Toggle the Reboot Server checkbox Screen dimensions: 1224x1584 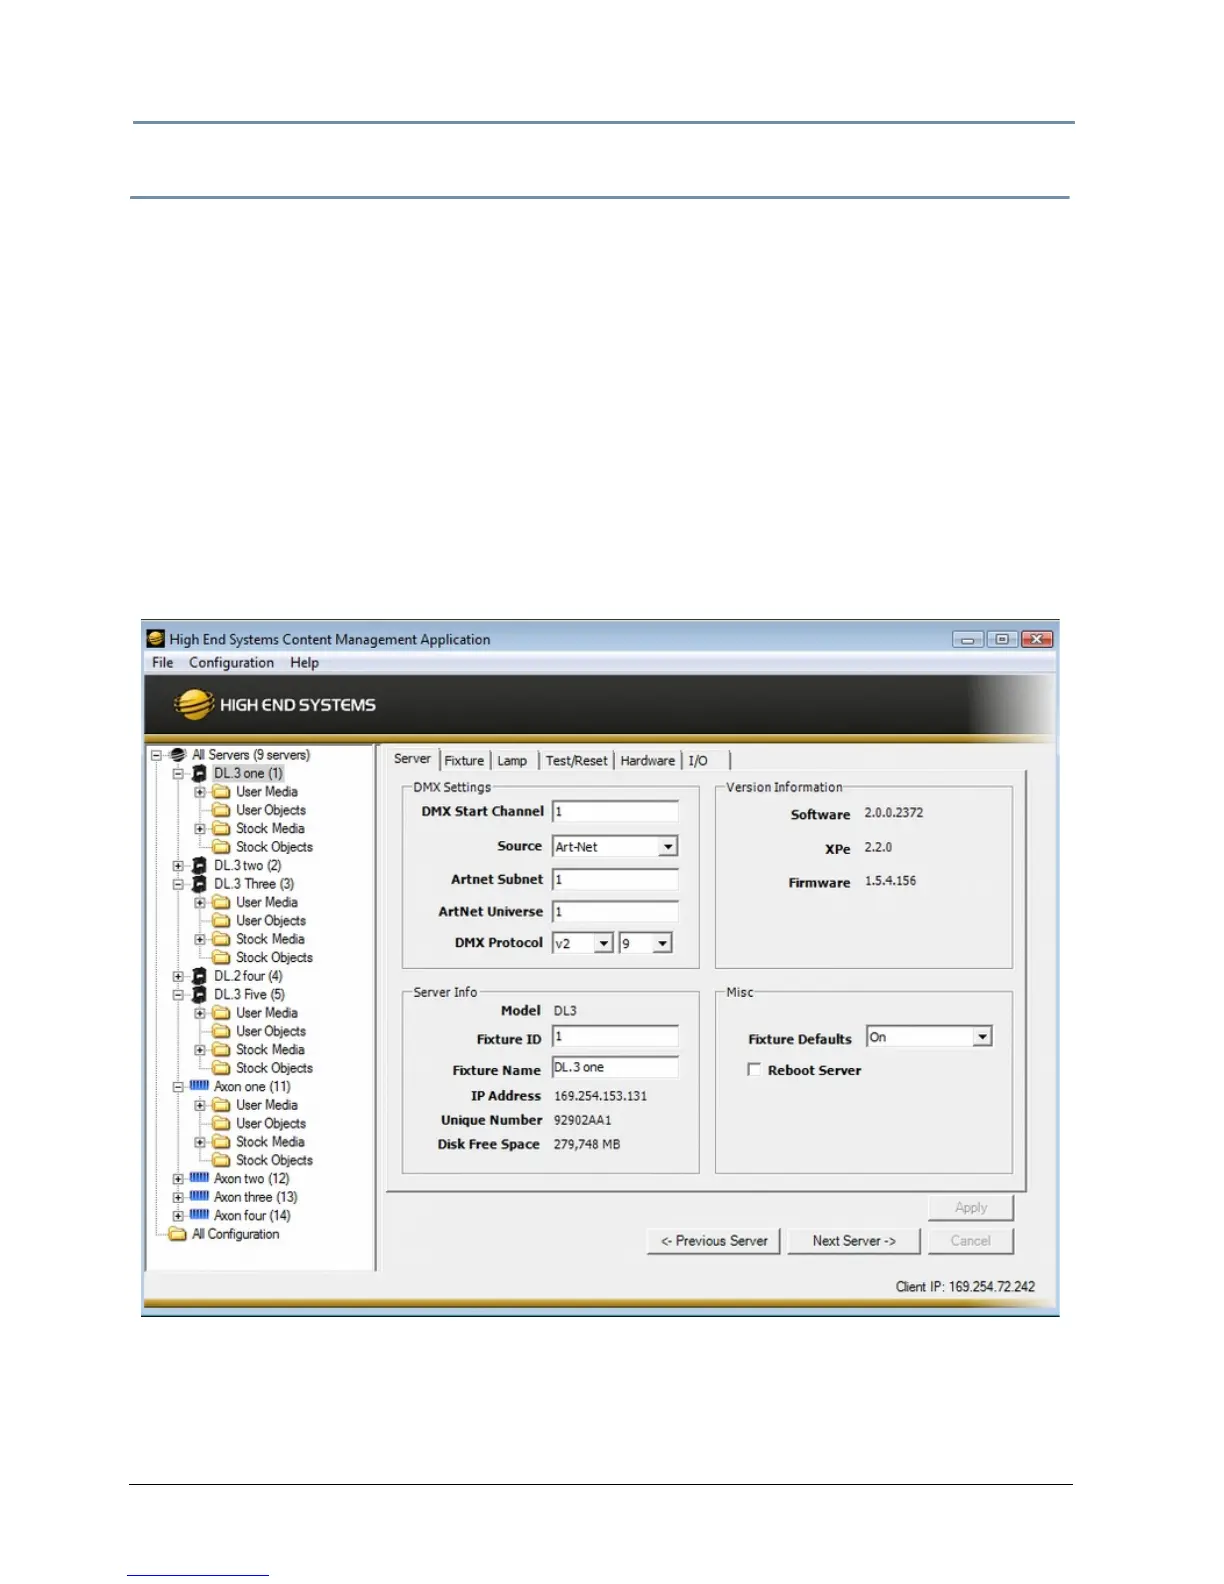point(754,1070)
